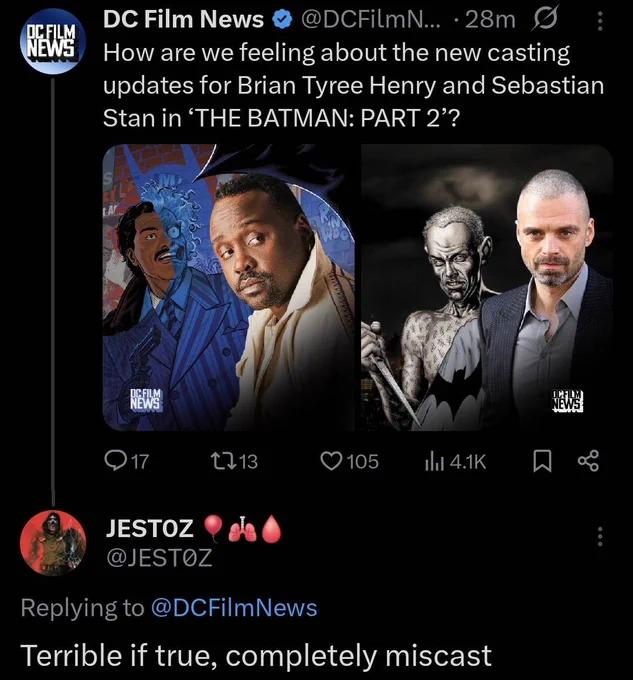Open JESTOZ profile picture
This screenshot has height=680, width=633.
point(53,543)
